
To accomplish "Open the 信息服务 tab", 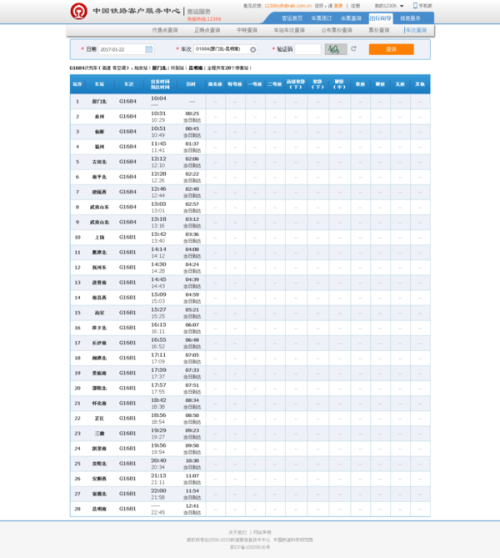I will 410,18.
